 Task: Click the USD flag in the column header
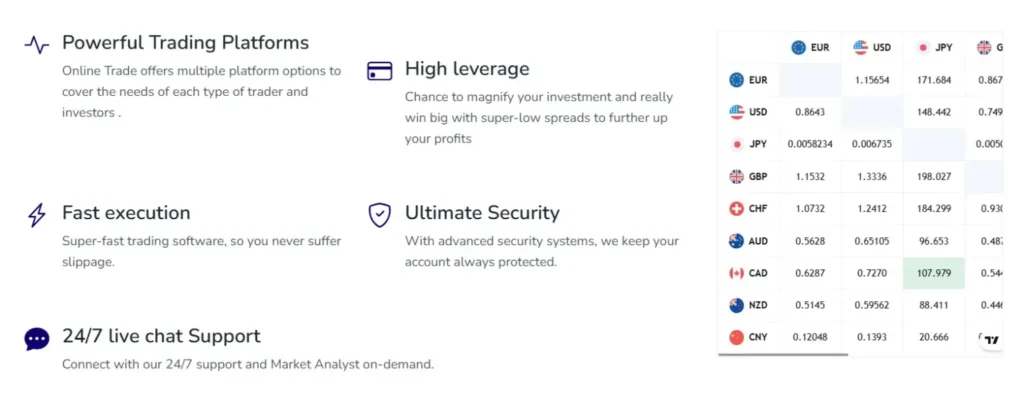pos(860,47)
